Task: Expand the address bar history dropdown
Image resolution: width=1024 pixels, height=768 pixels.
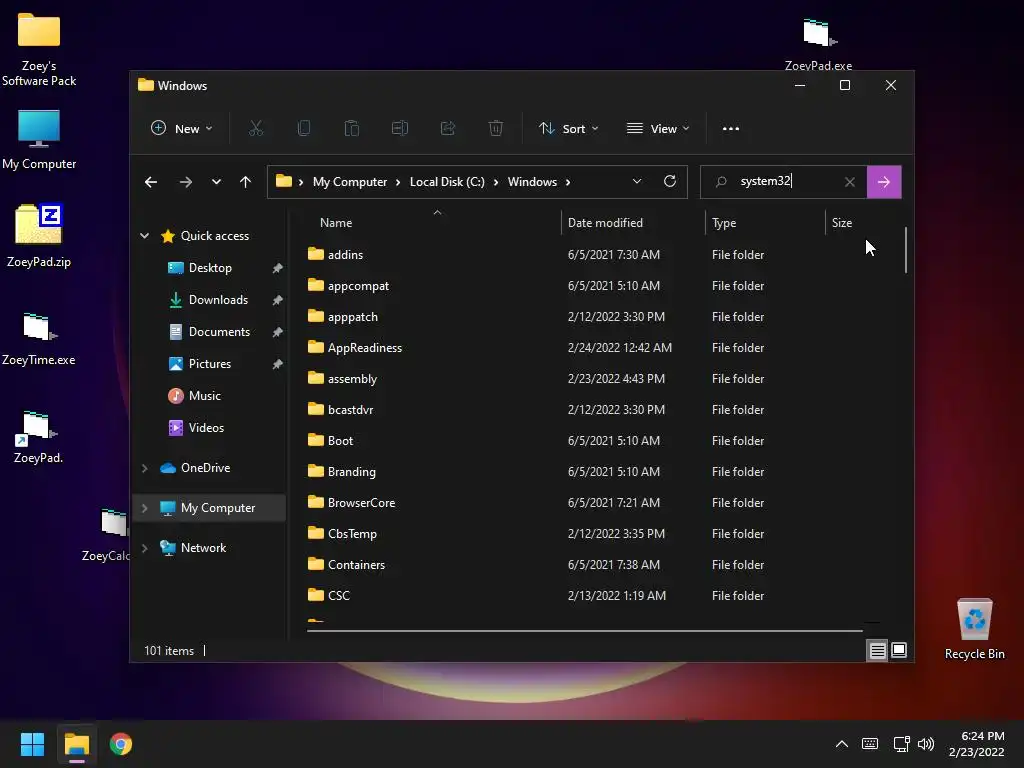Action: (637, 182)
